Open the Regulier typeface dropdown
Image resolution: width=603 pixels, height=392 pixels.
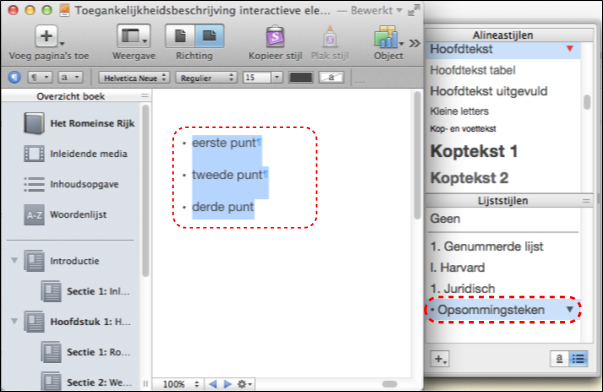pos(206,78)
